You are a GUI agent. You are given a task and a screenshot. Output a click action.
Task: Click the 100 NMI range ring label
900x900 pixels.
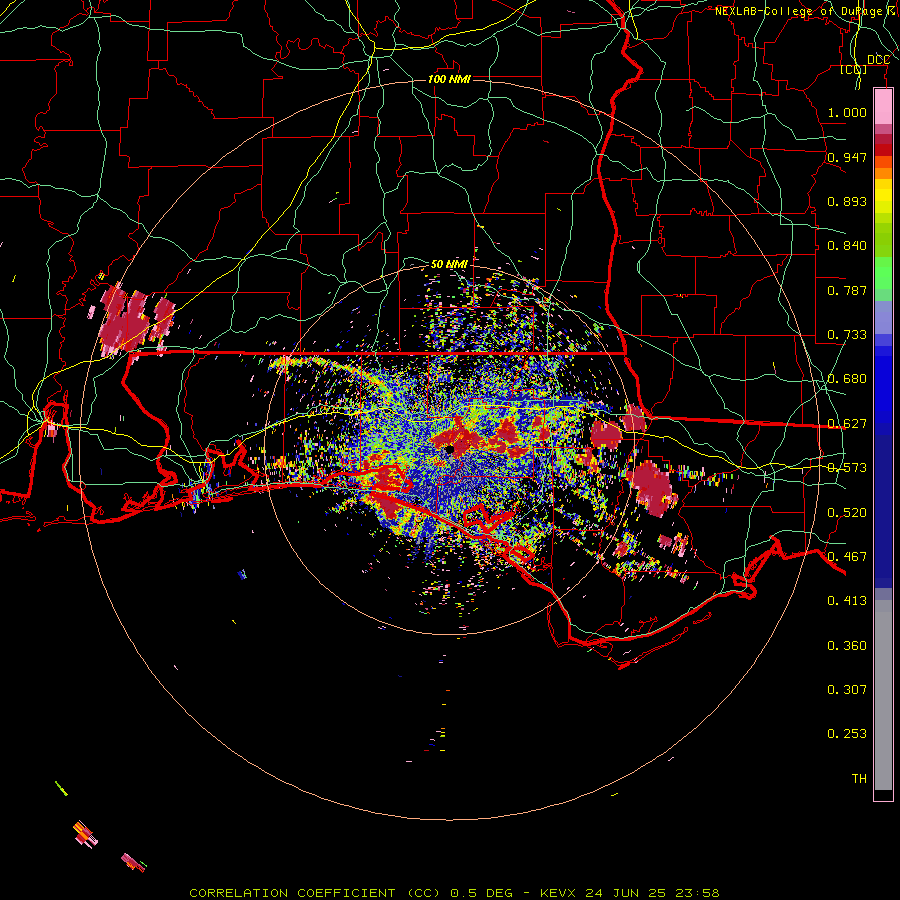tap(449, 79)
